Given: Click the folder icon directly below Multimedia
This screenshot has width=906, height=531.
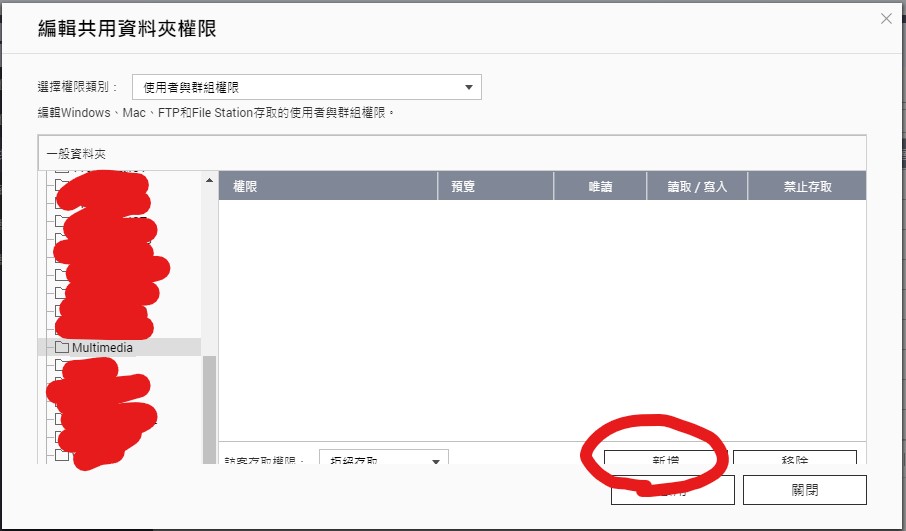Looking at the screenshot, I should (x=61, y=366).
